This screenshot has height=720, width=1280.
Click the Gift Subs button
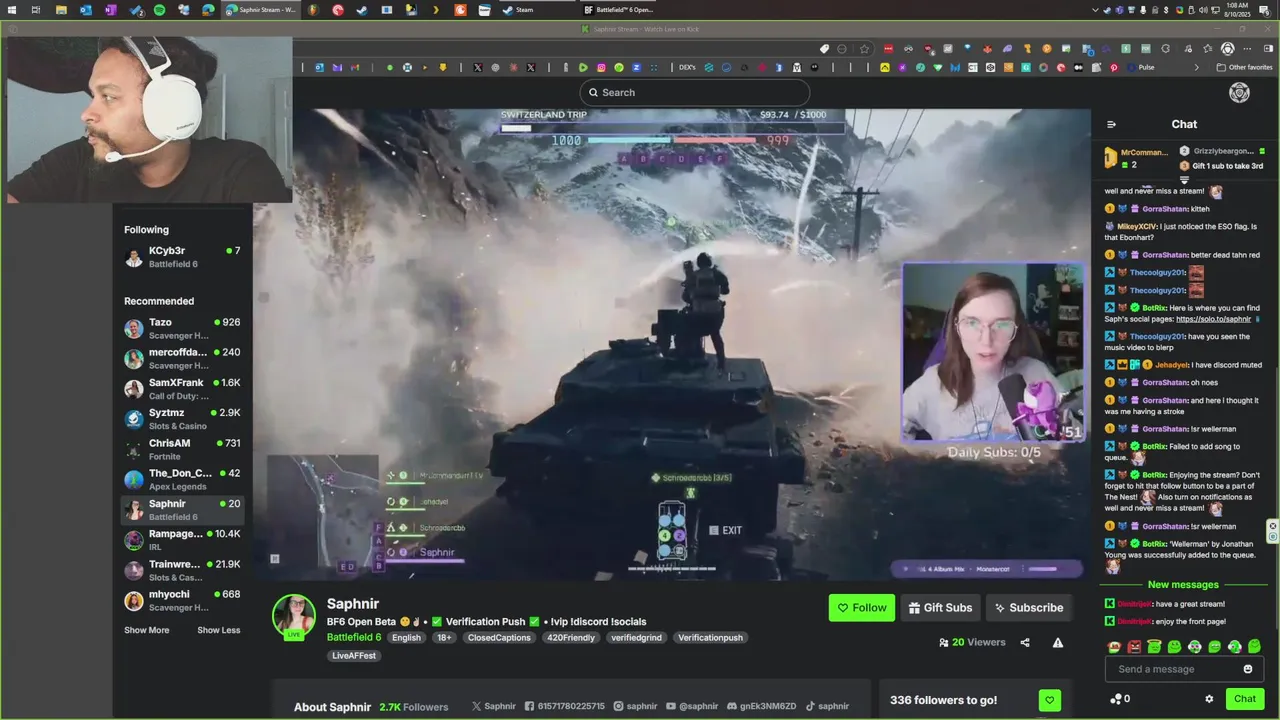(940, 608)
